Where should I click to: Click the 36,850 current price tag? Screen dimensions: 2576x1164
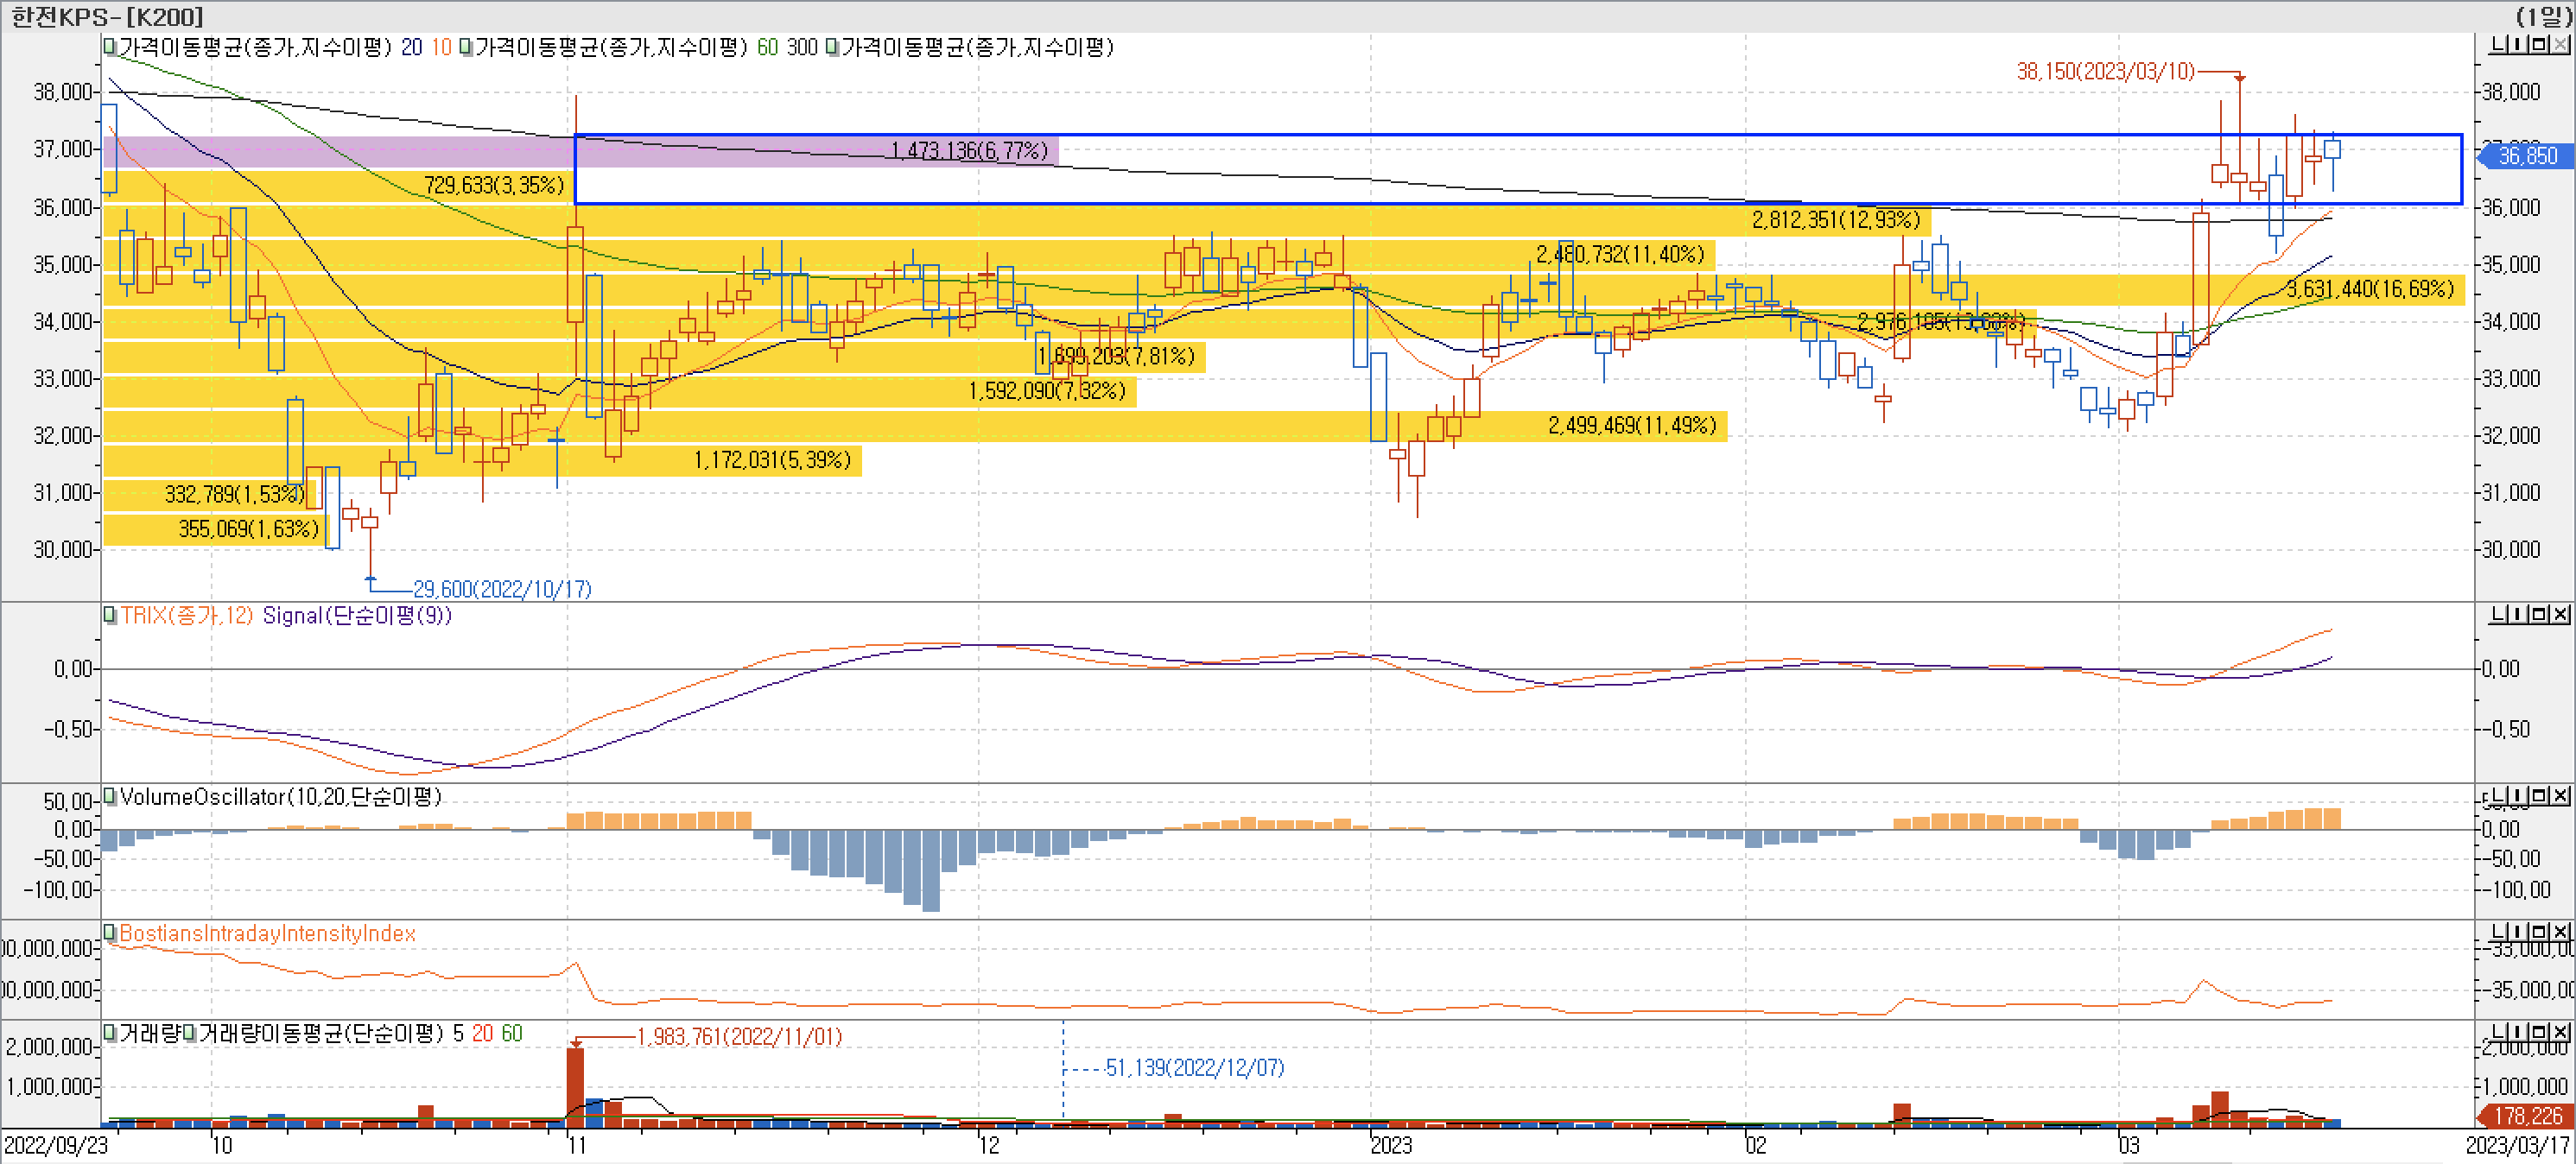point(2526,156)
